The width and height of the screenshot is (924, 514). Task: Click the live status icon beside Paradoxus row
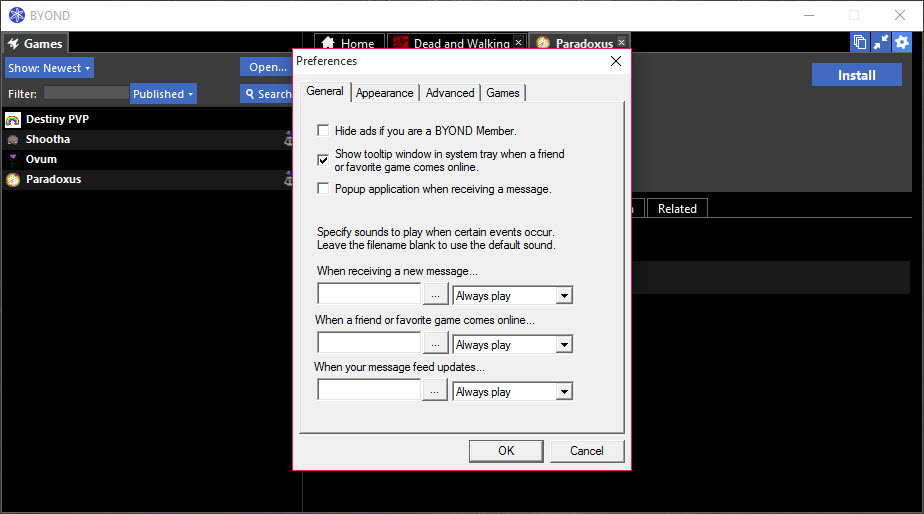pos(288,179)
